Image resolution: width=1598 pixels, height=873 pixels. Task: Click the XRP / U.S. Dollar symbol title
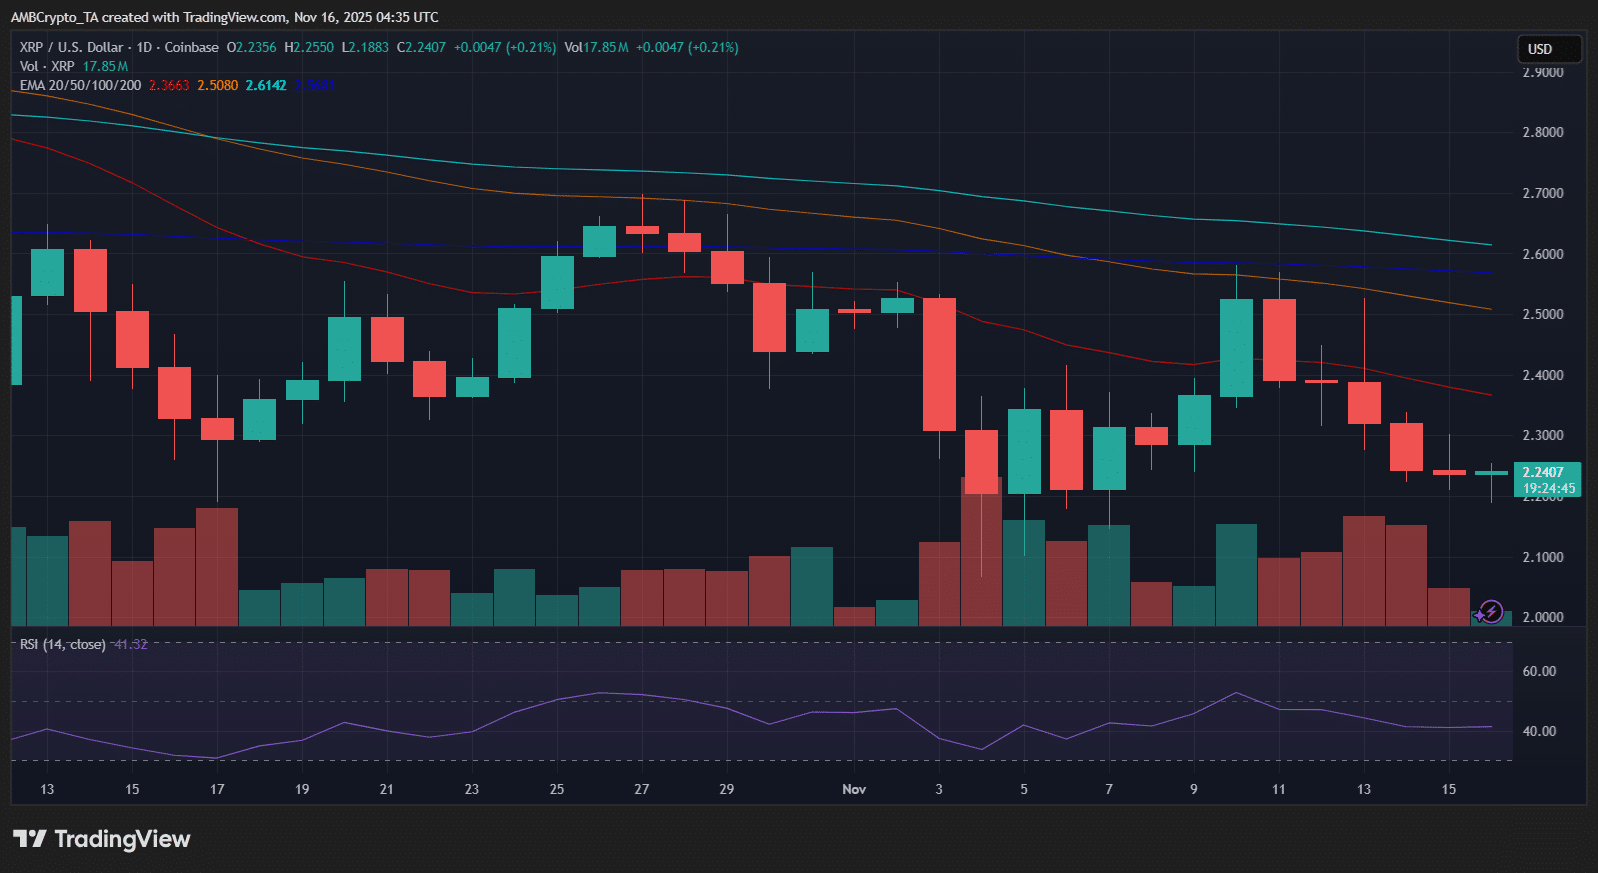[x=71, y=47]
